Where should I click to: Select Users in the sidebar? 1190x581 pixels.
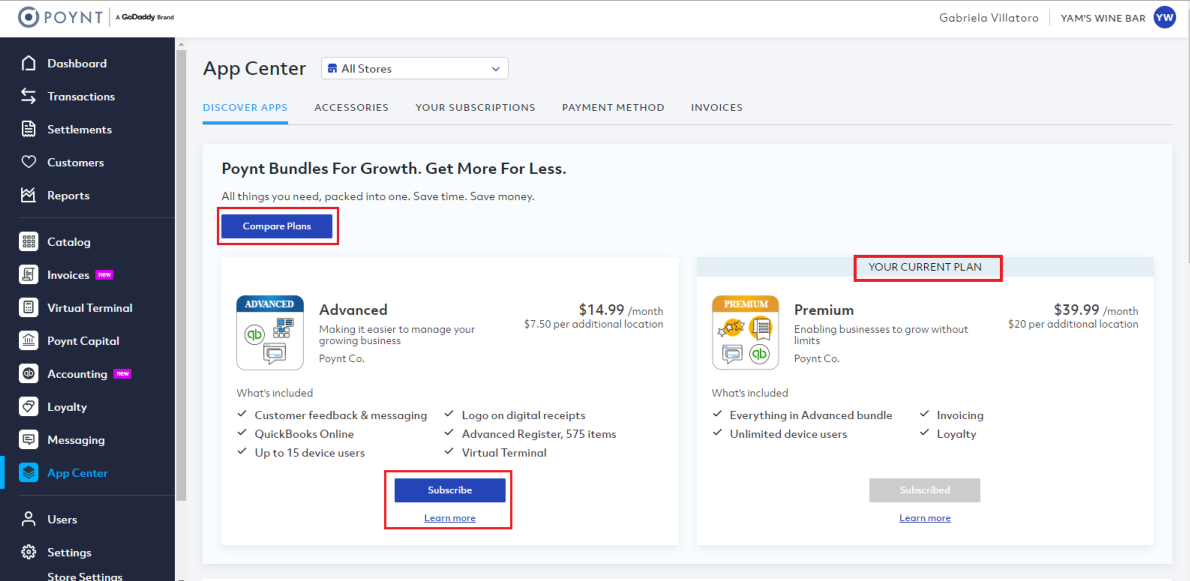pyautogui.click(x=62, y=520)
